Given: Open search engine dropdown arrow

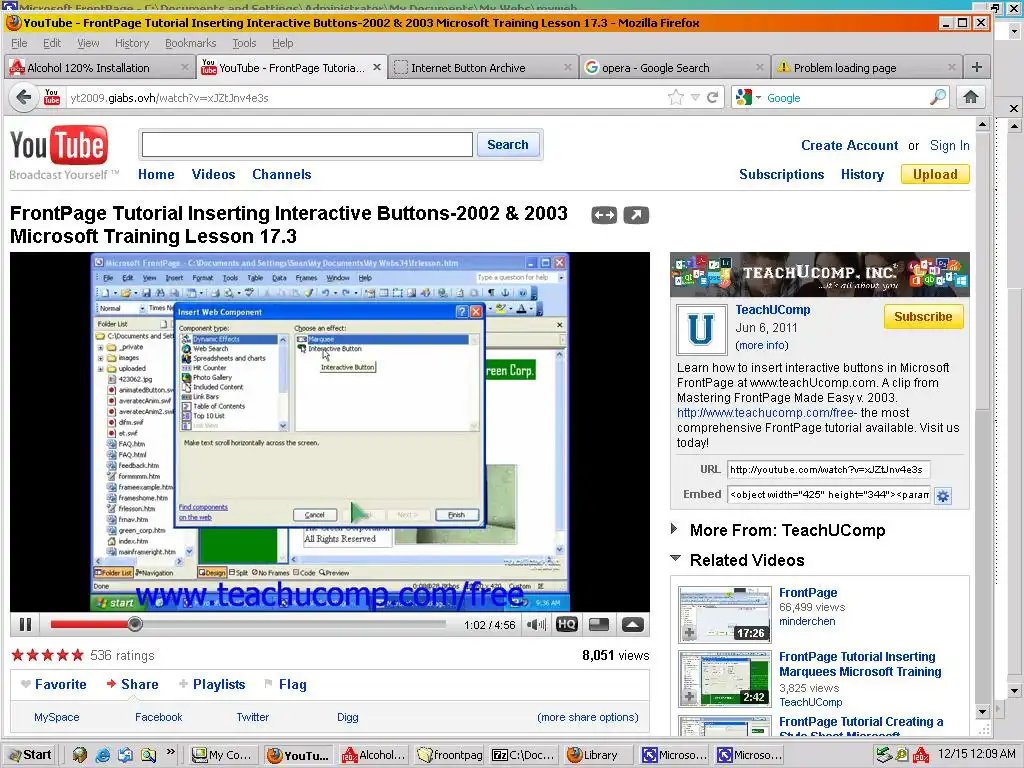Looking at the screenshot, I should [758, 98].
